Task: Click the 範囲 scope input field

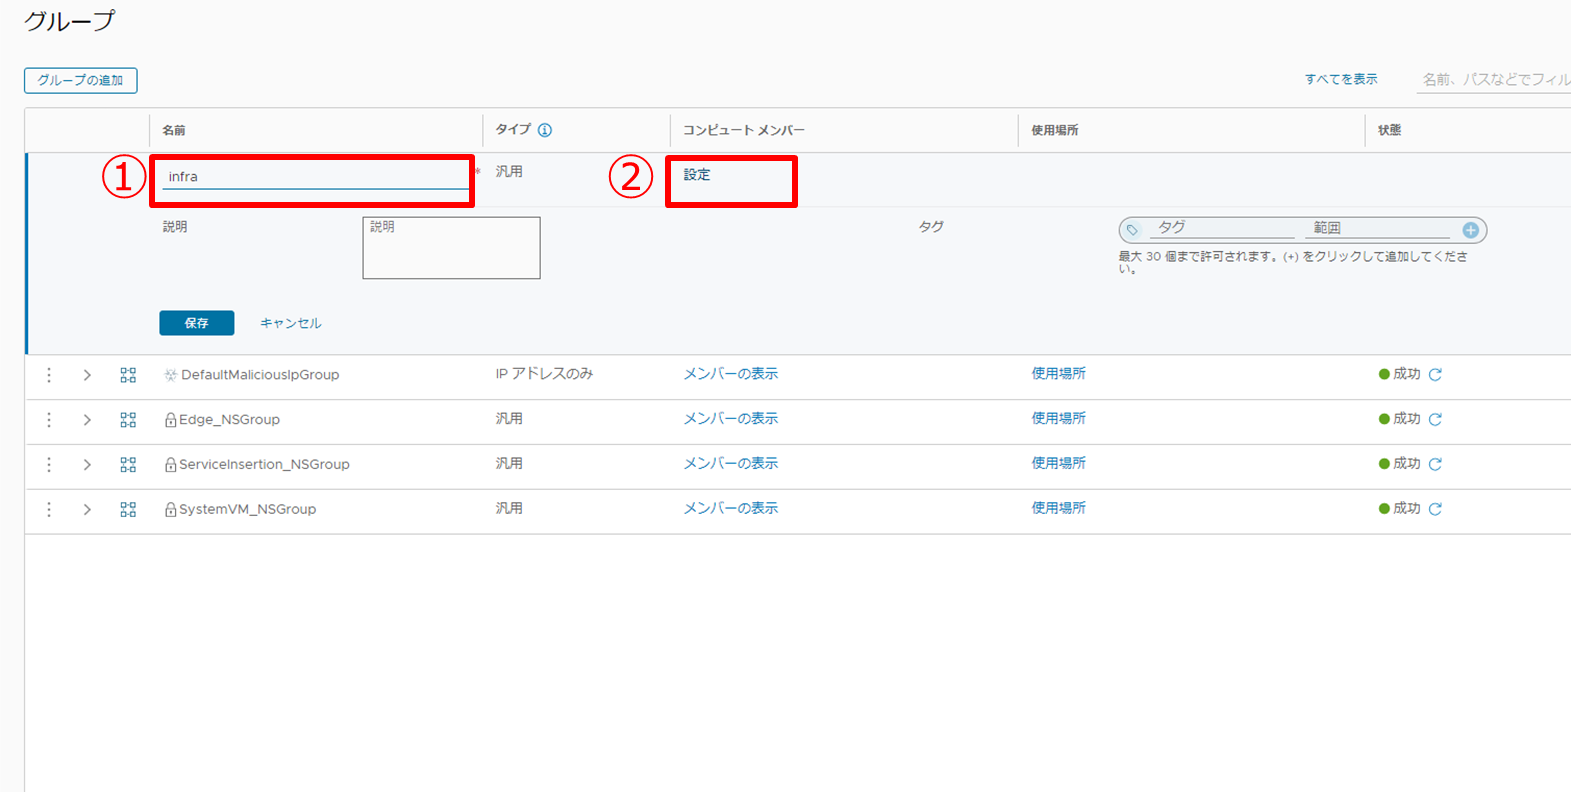Action: pos(1380,228)
